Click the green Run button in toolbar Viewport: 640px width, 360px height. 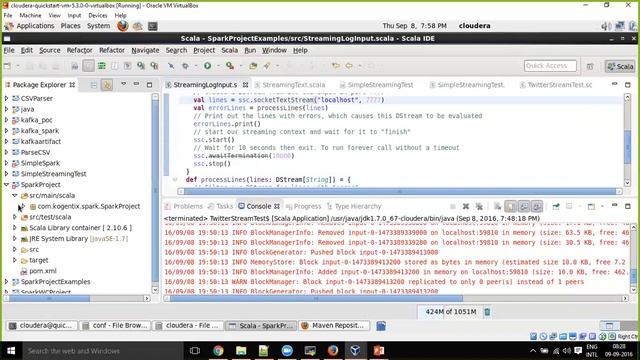207,66
